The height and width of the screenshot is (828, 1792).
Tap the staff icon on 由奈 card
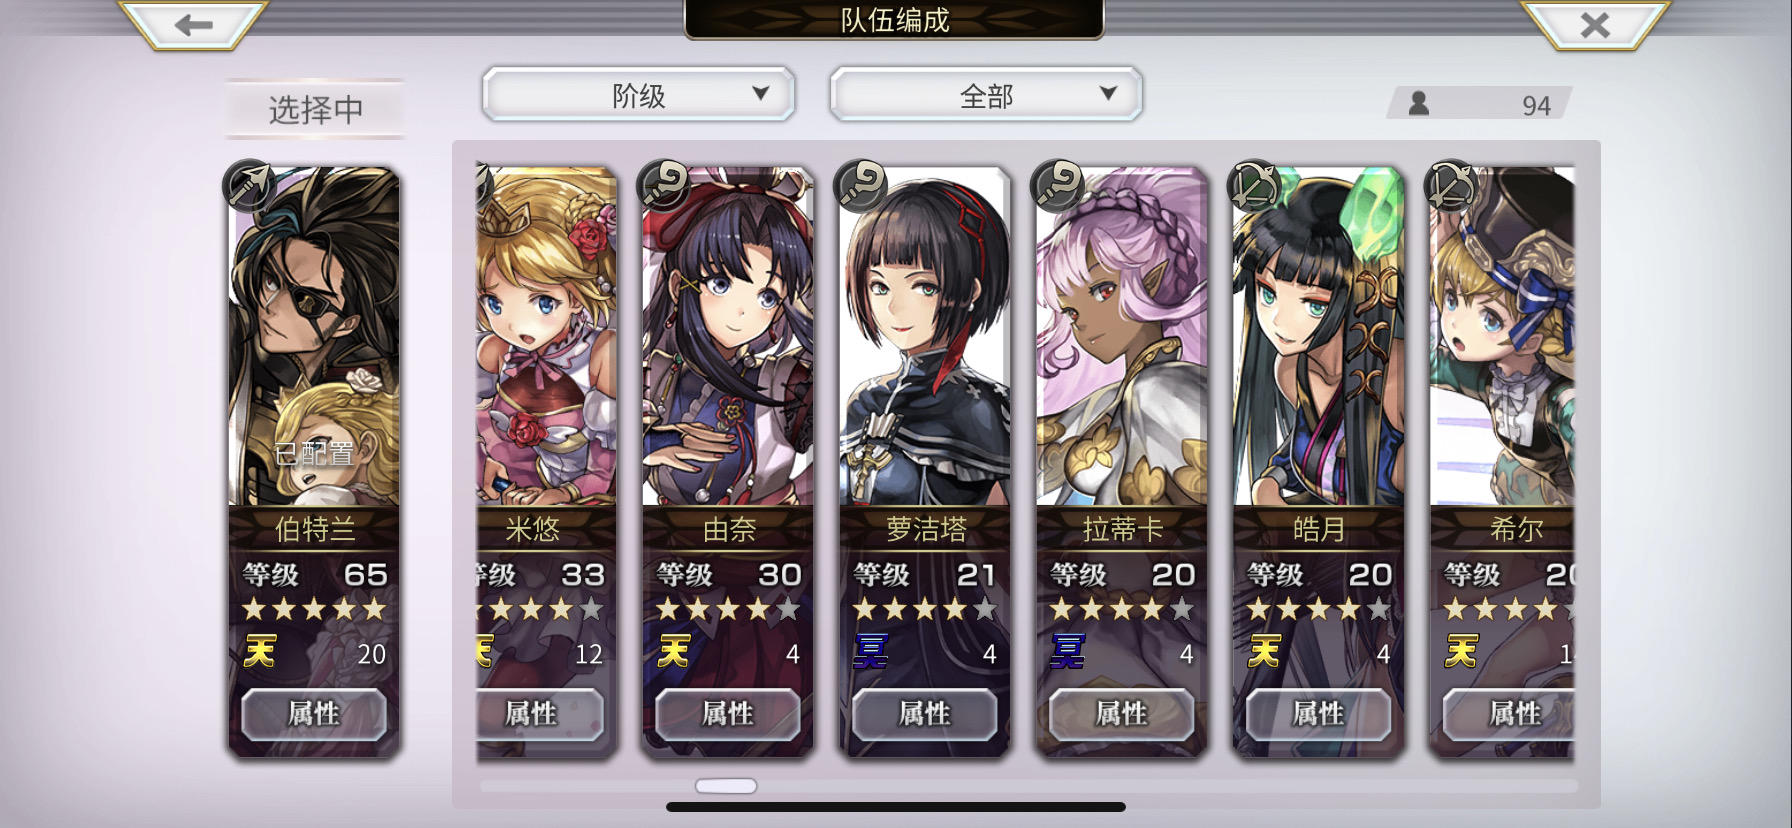(663, 184)
